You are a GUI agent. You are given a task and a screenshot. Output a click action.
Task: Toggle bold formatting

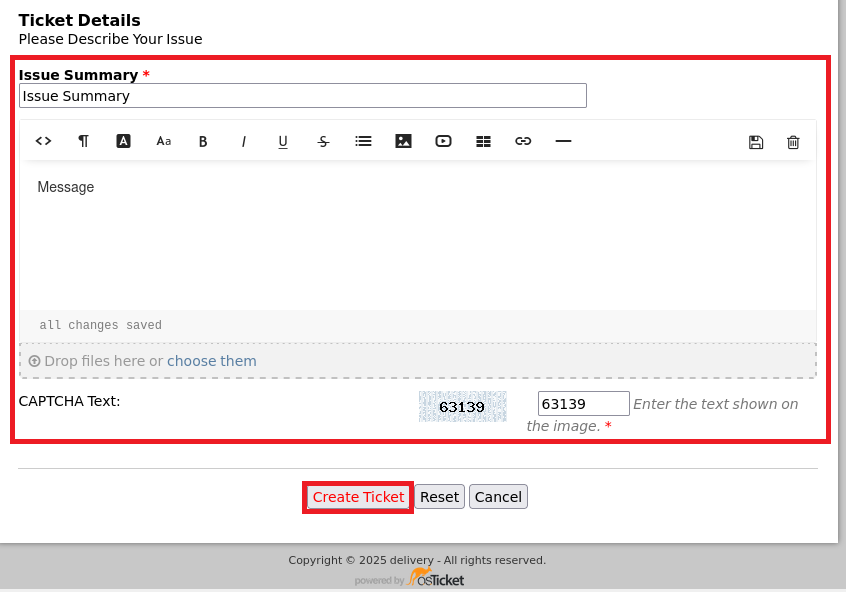[203, 141]
